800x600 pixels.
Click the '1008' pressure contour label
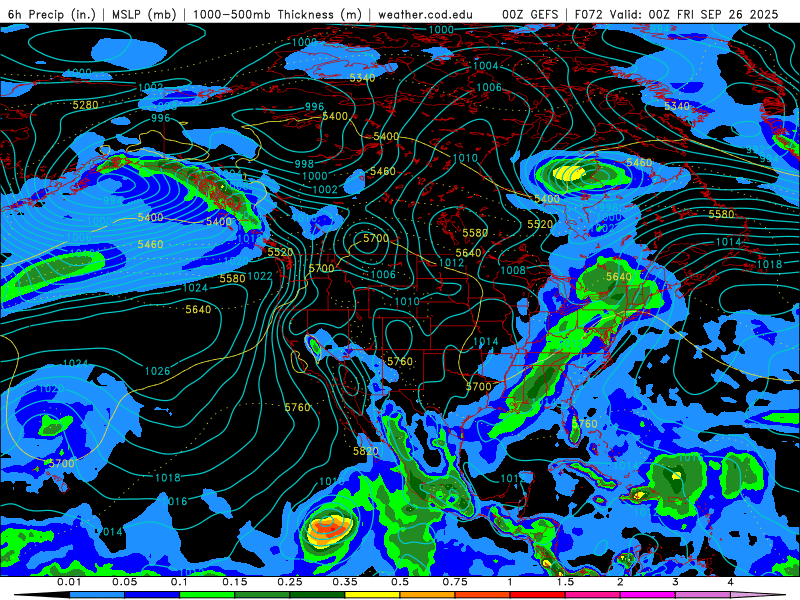click(x=513, y=270)
